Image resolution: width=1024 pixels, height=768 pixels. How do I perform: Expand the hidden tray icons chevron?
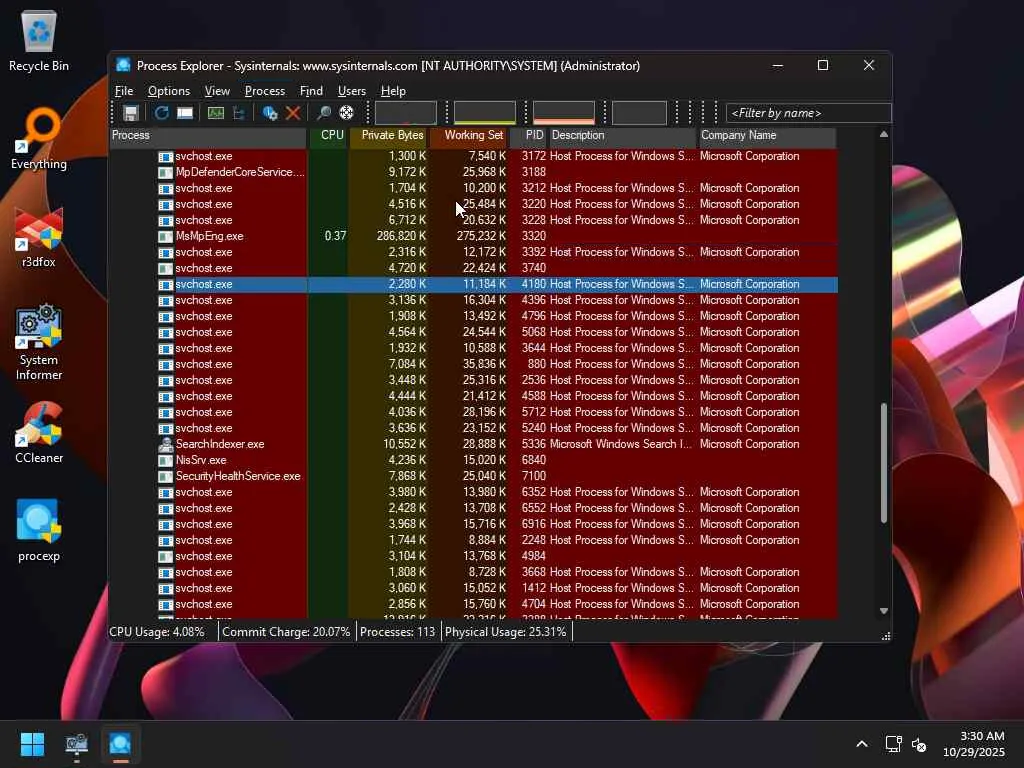862,744
